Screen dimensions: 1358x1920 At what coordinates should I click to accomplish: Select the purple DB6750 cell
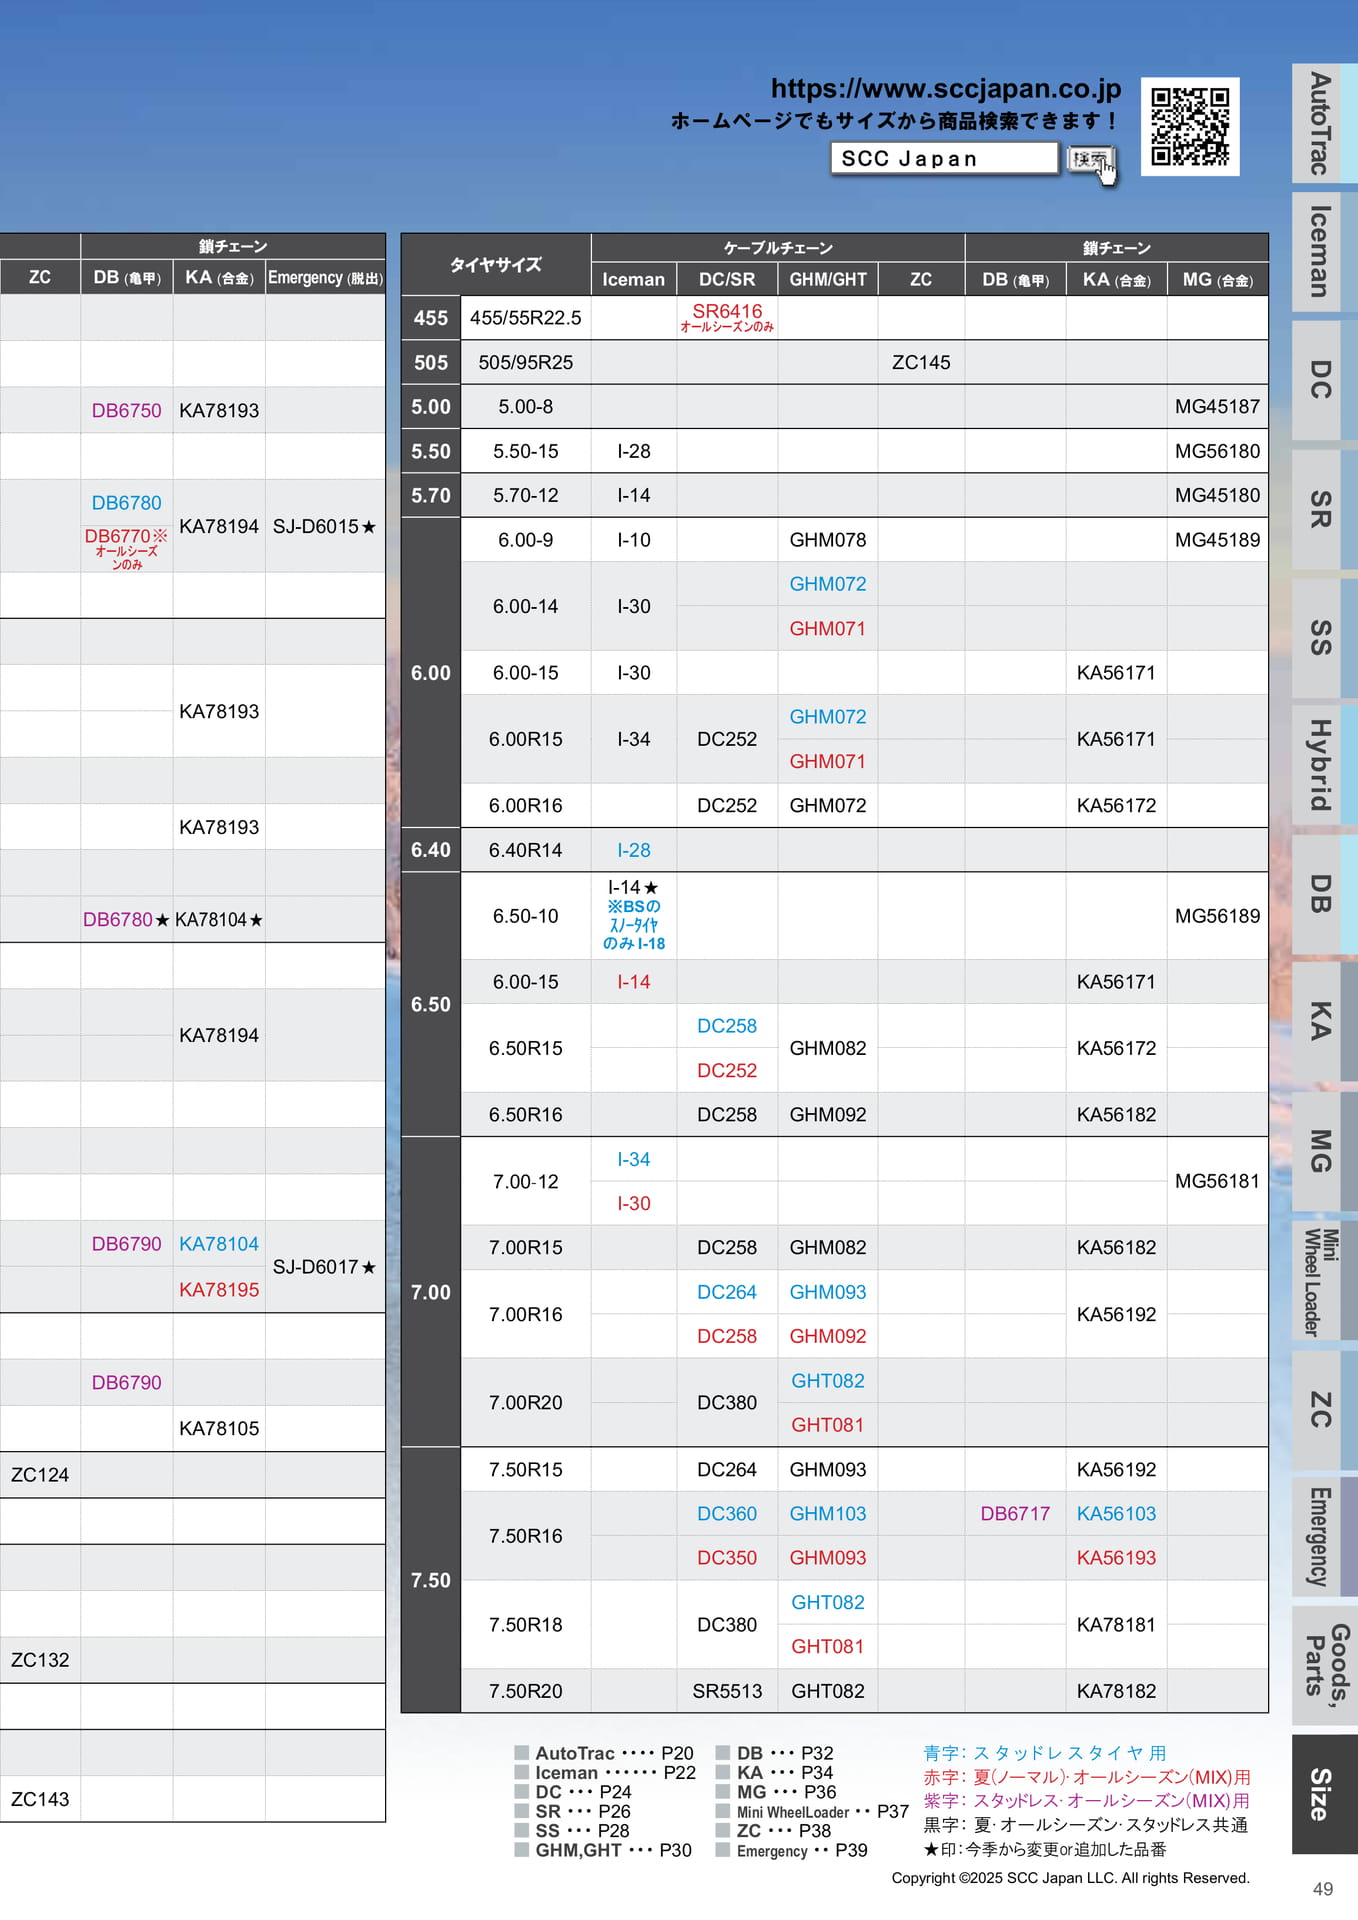[126, 411]
